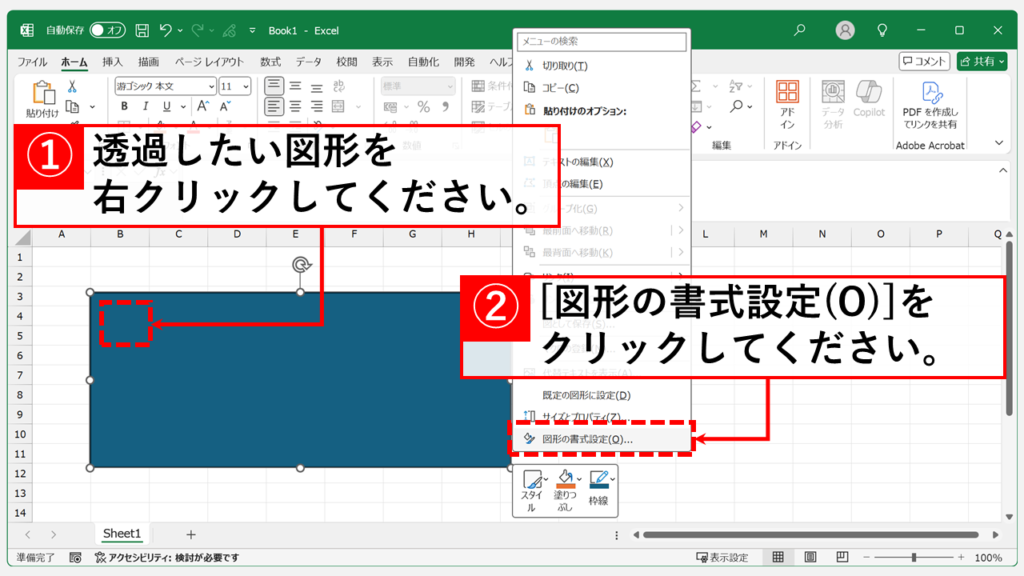This screenshot has height=576, width=1024.
Task: Open the 挿入 ribbon tab
Action: coord(112,61)
